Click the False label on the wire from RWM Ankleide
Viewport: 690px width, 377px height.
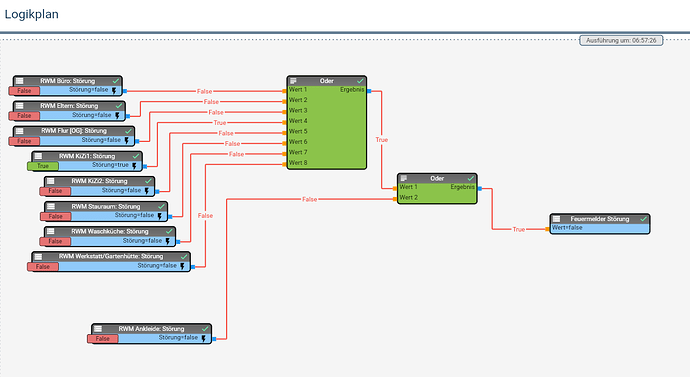309,199
